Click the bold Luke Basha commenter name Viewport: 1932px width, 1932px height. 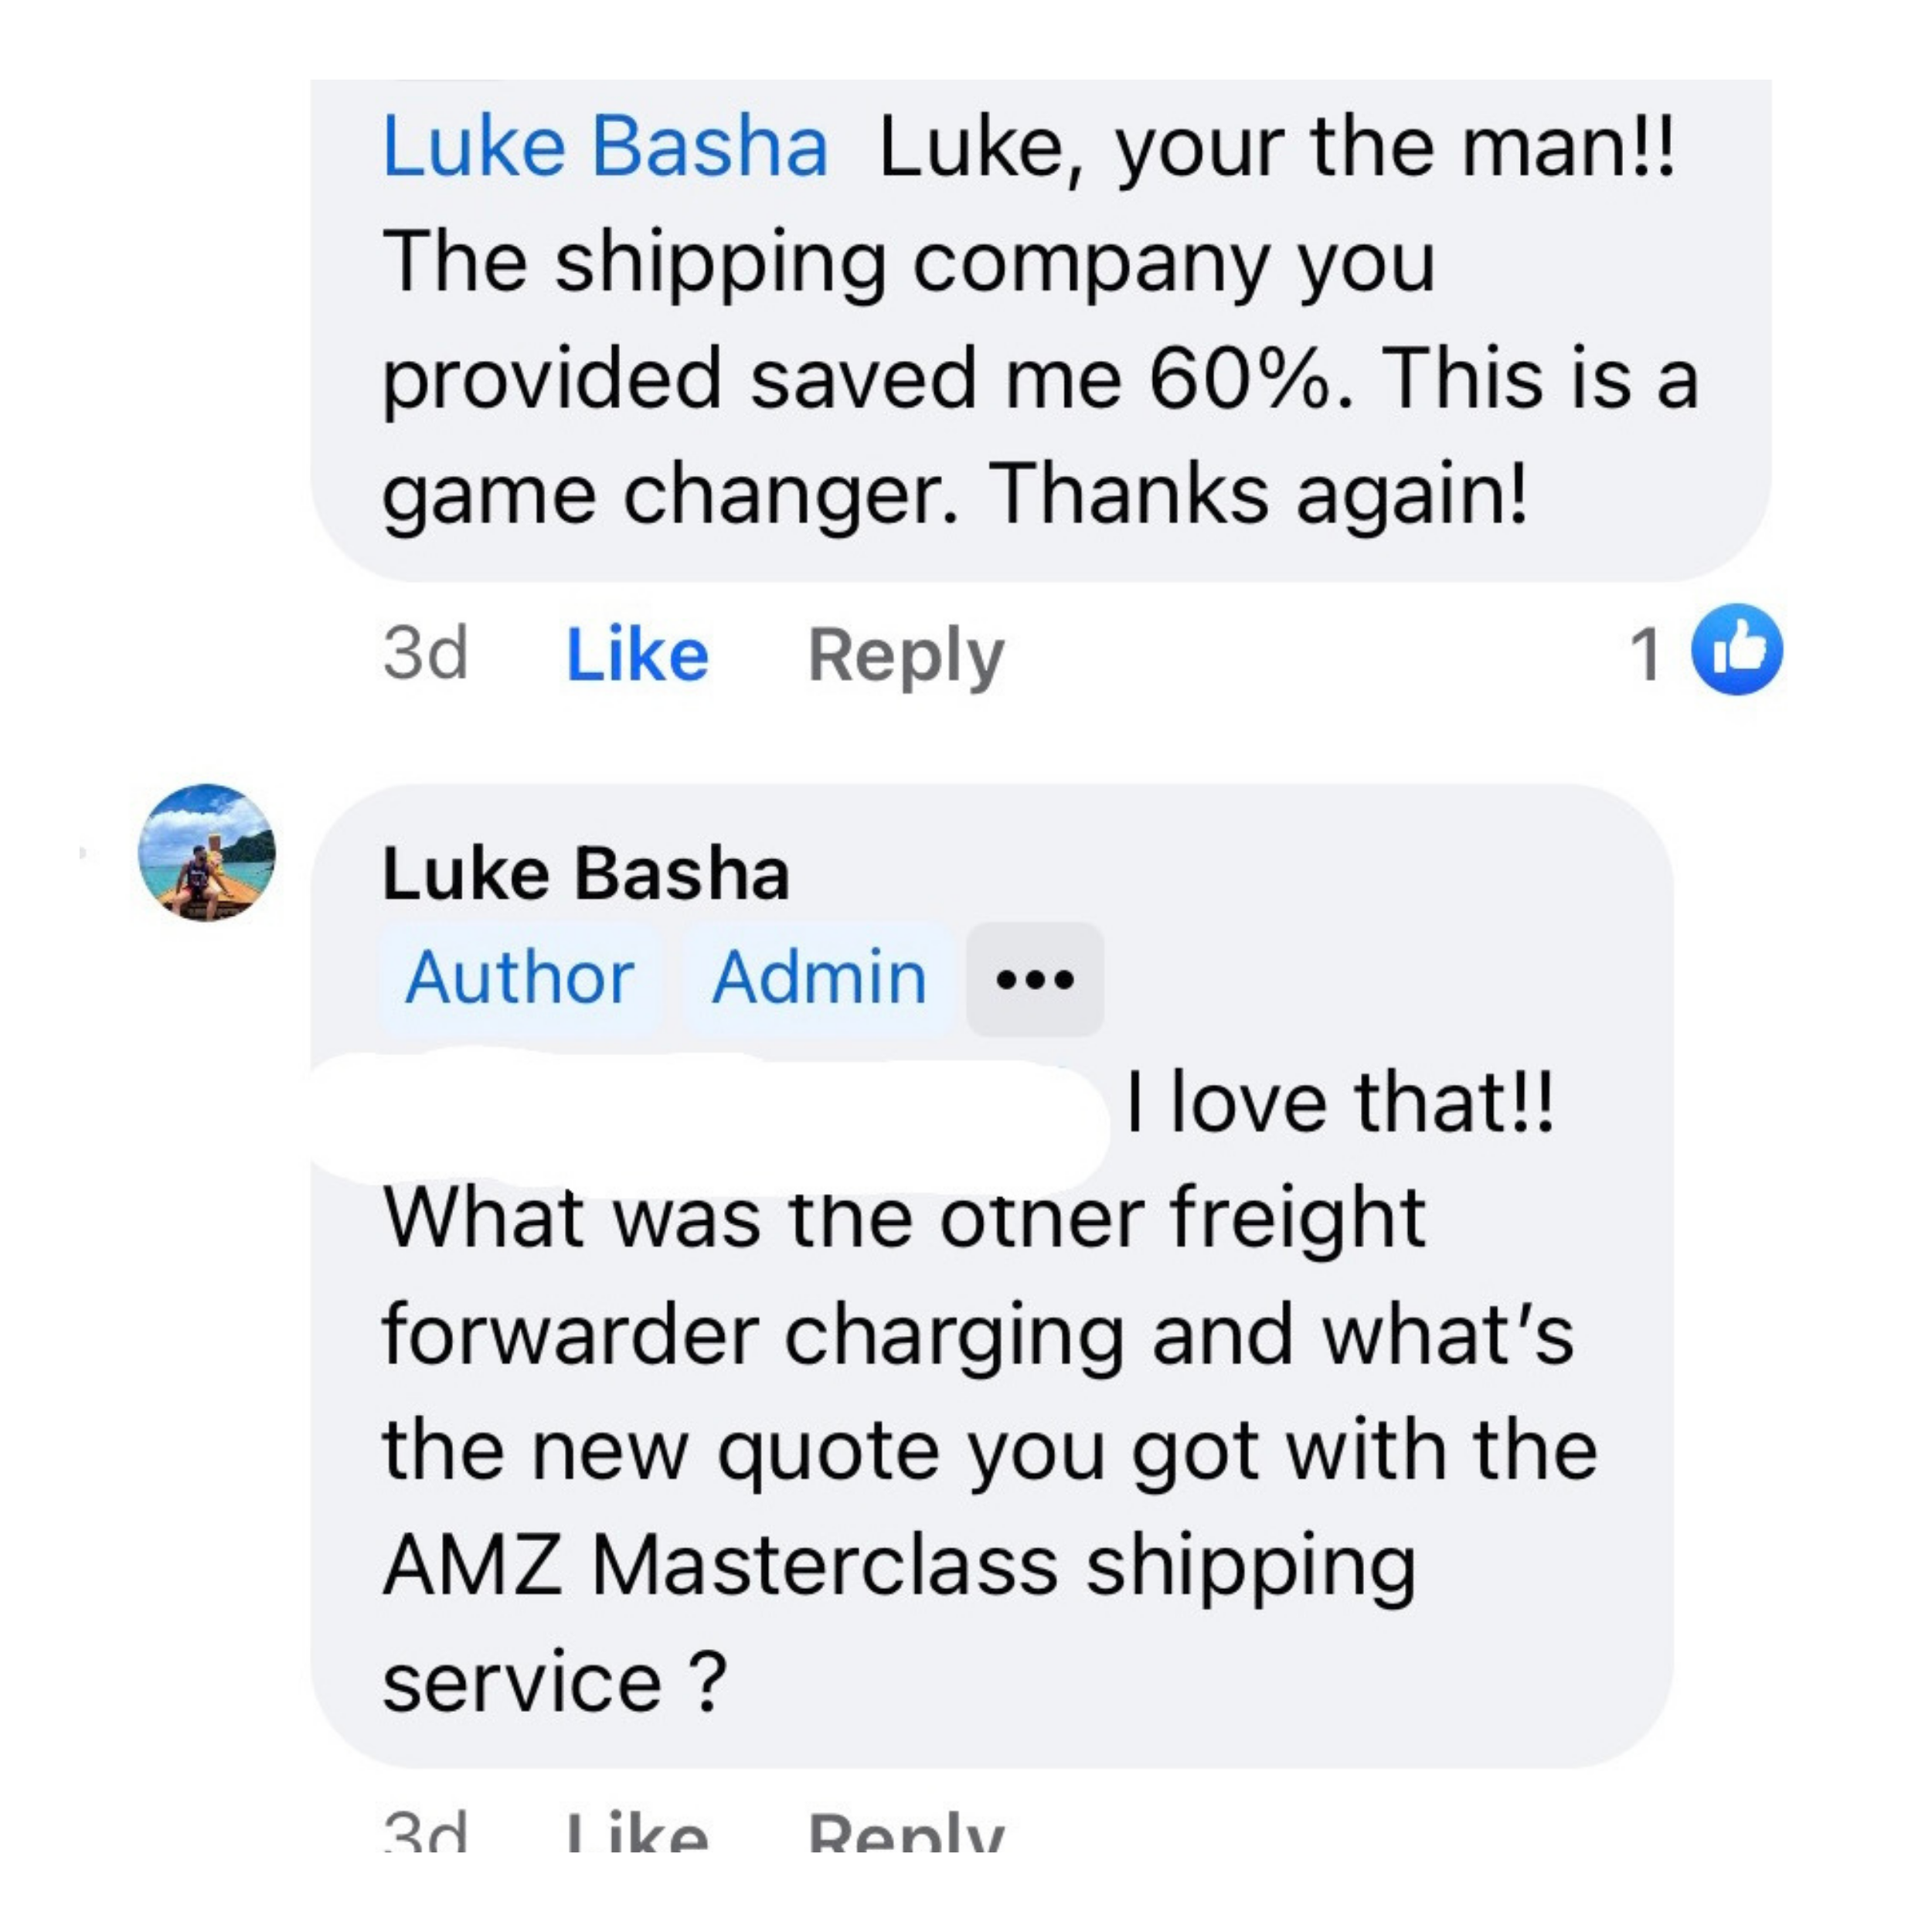pyautogui.click(x=586, y=873)
